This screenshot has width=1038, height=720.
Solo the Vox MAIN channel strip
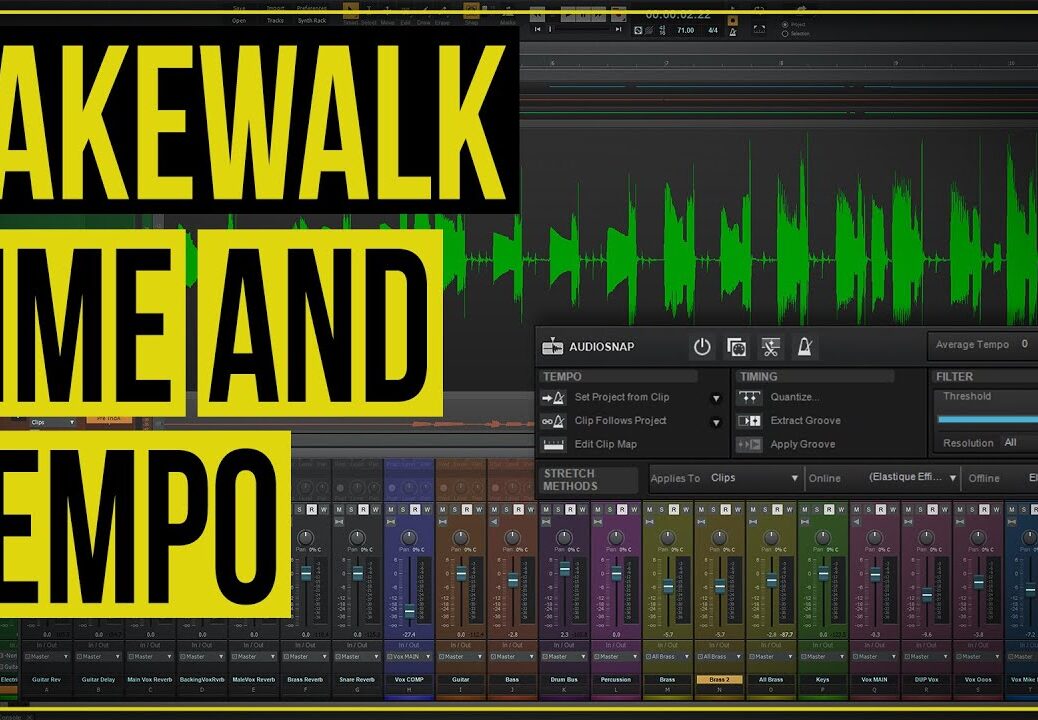(x=869, y=510)
